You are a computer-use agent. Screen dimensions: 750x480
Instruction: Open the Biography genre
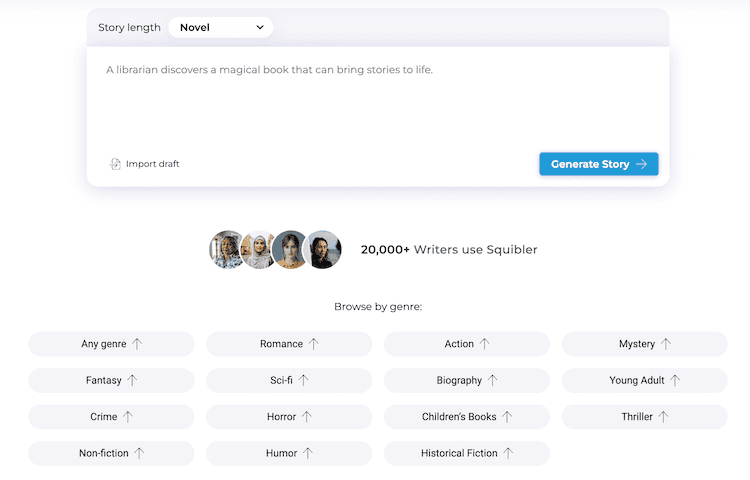(467, 380)
